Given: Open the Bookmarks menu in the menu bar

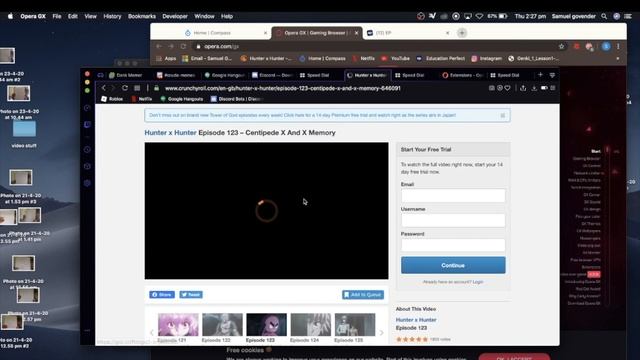Looking at the screenshot, I should click(x=142, y=16).
